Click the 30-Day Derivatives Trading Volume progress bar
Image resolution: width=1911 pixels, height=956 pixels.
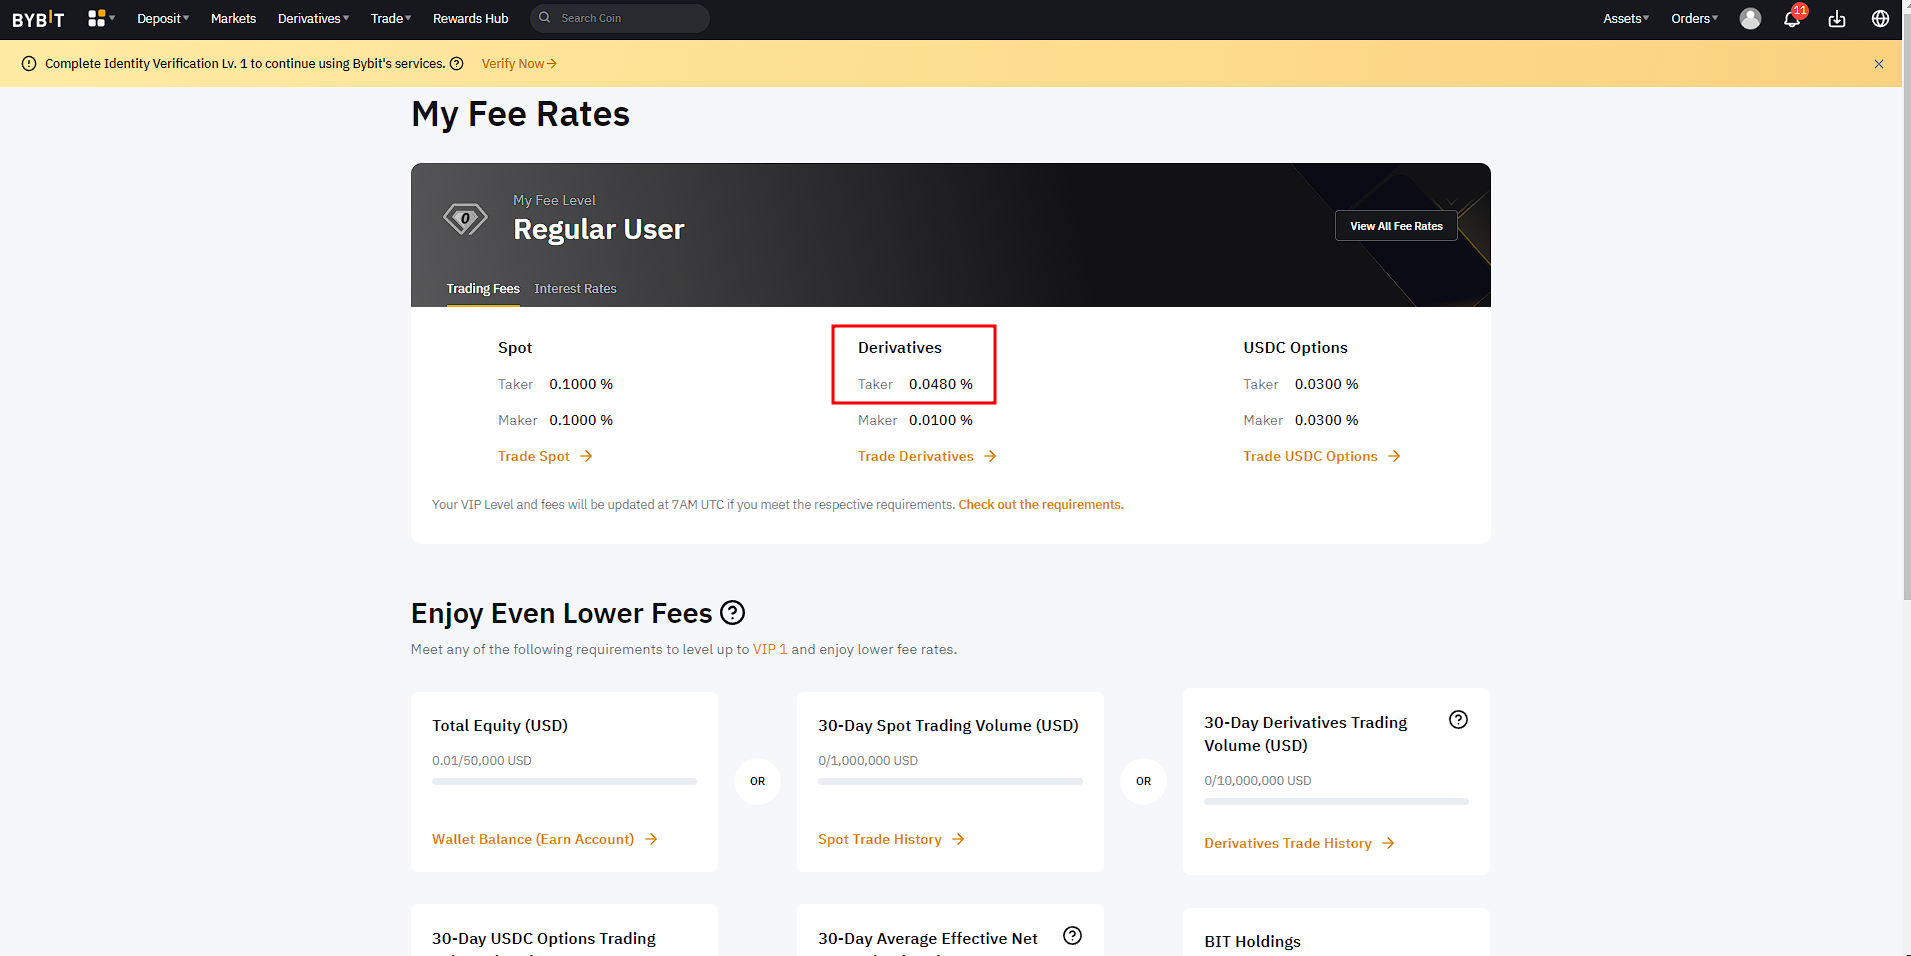point(1336,802)
